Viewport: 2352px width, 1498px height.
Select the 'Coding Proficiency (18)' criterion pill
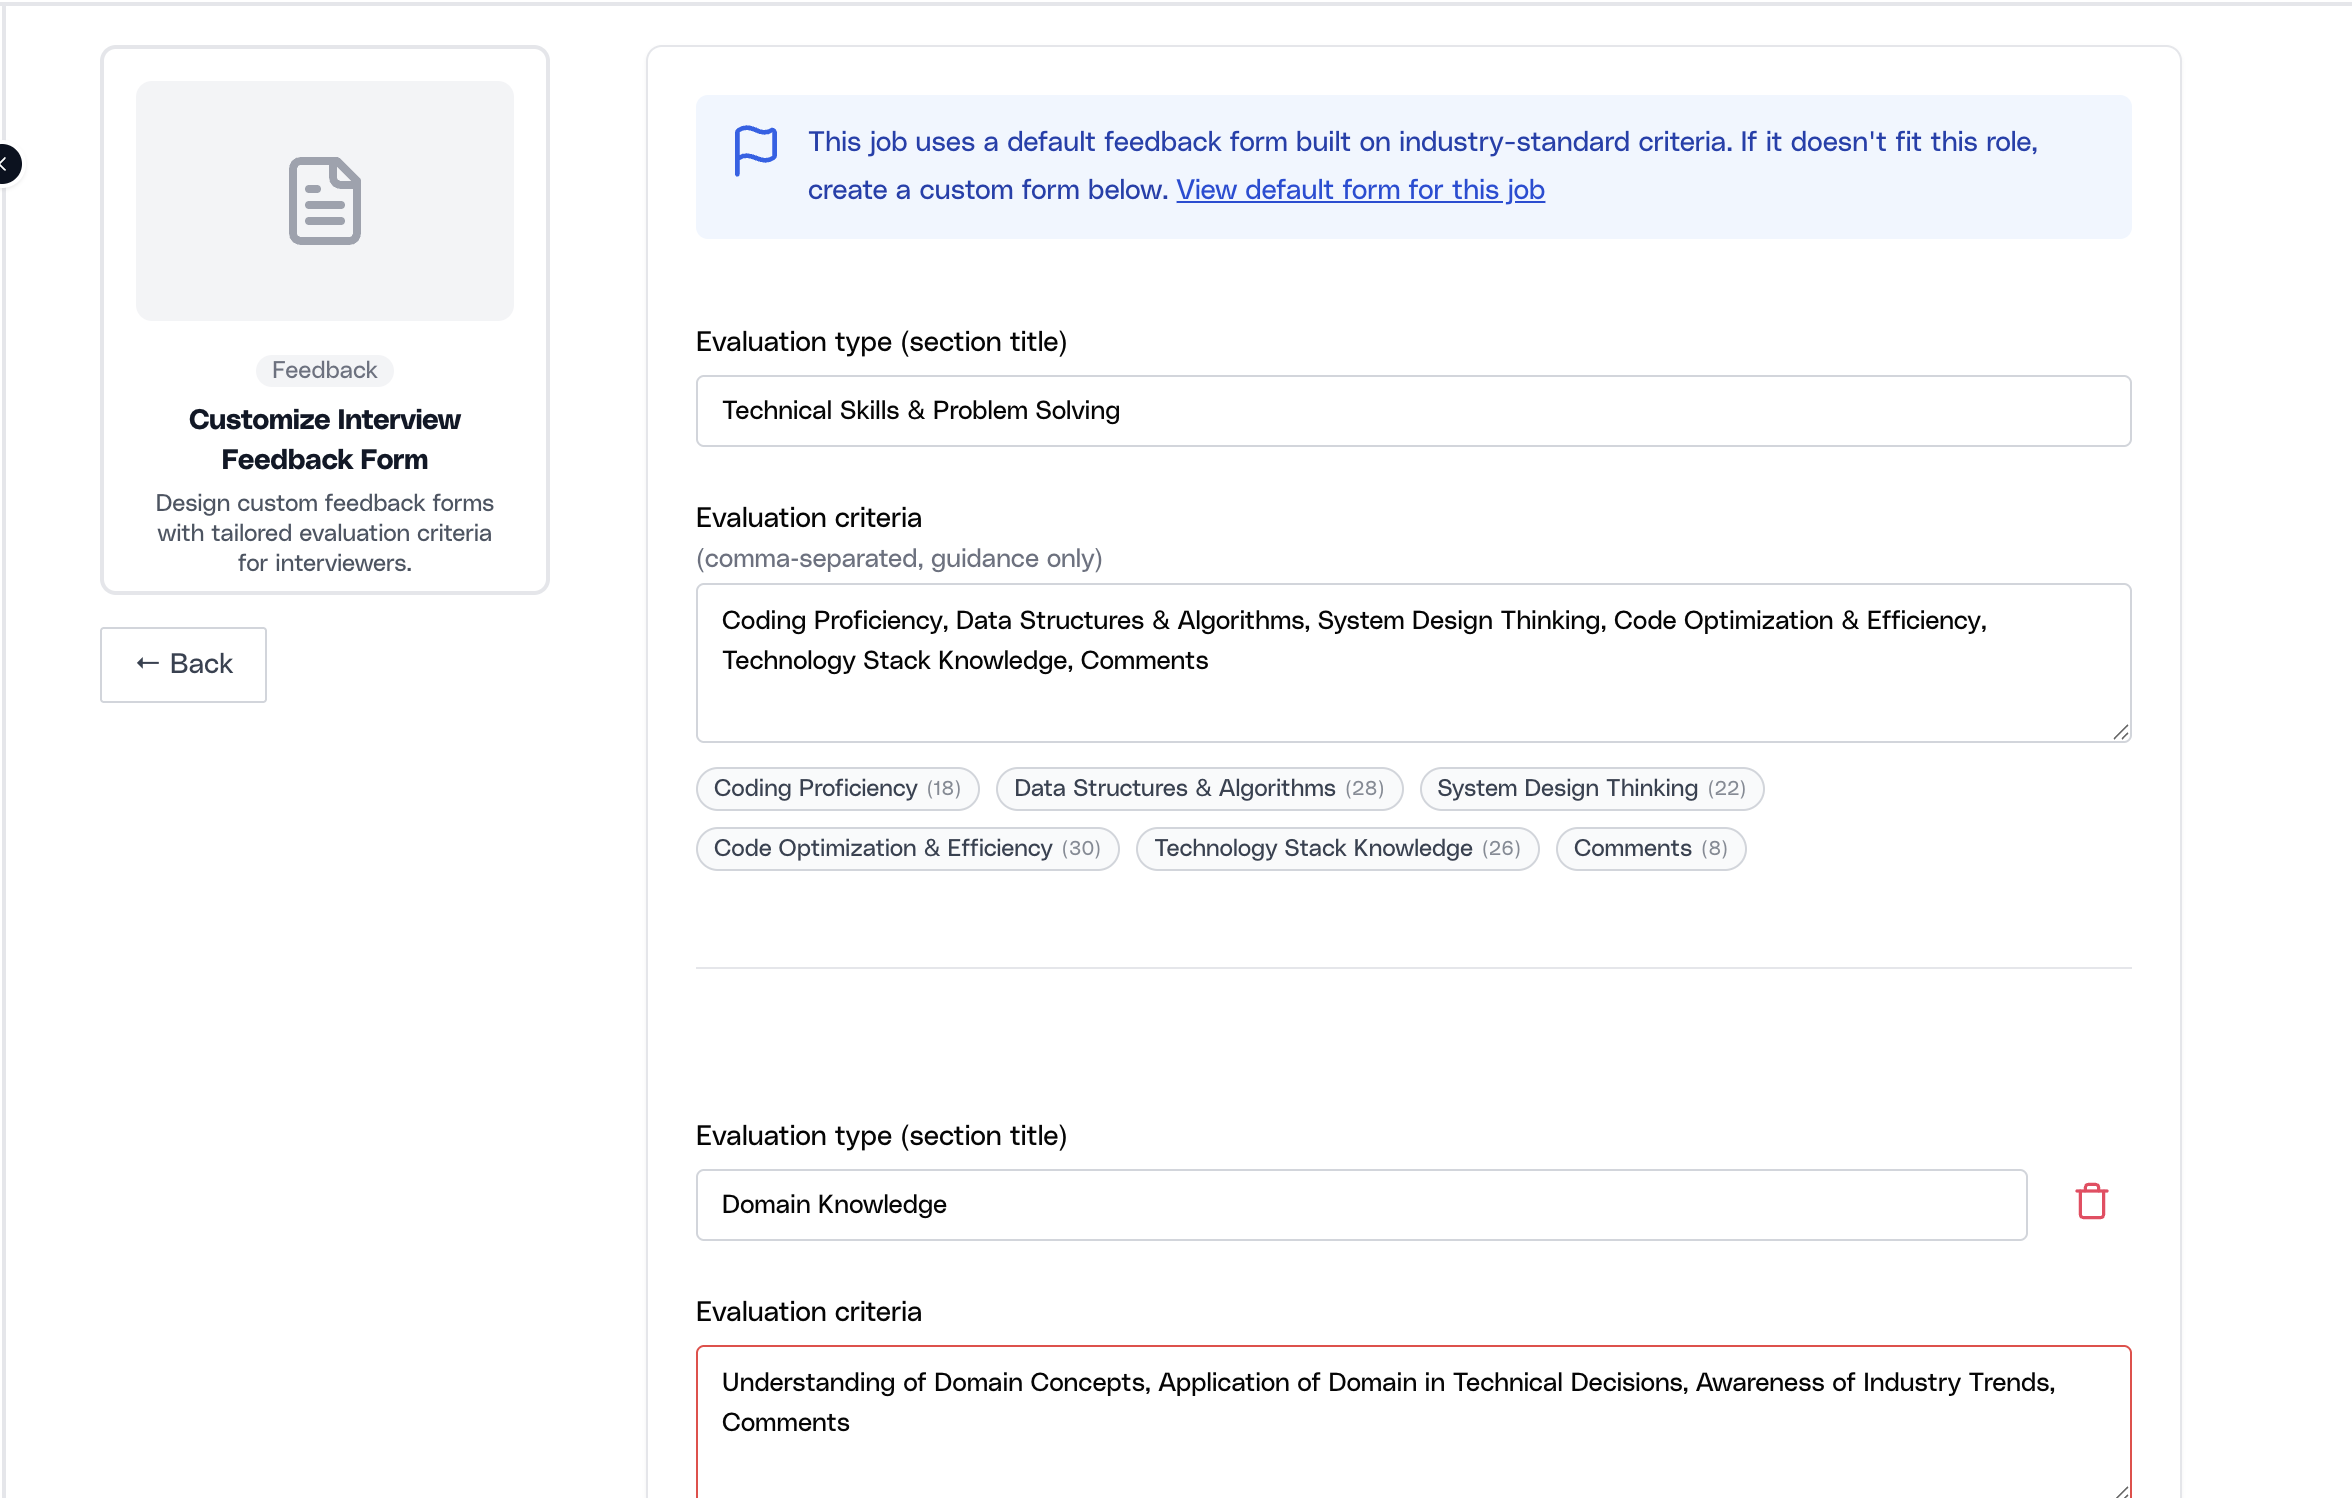pos(837,788)
